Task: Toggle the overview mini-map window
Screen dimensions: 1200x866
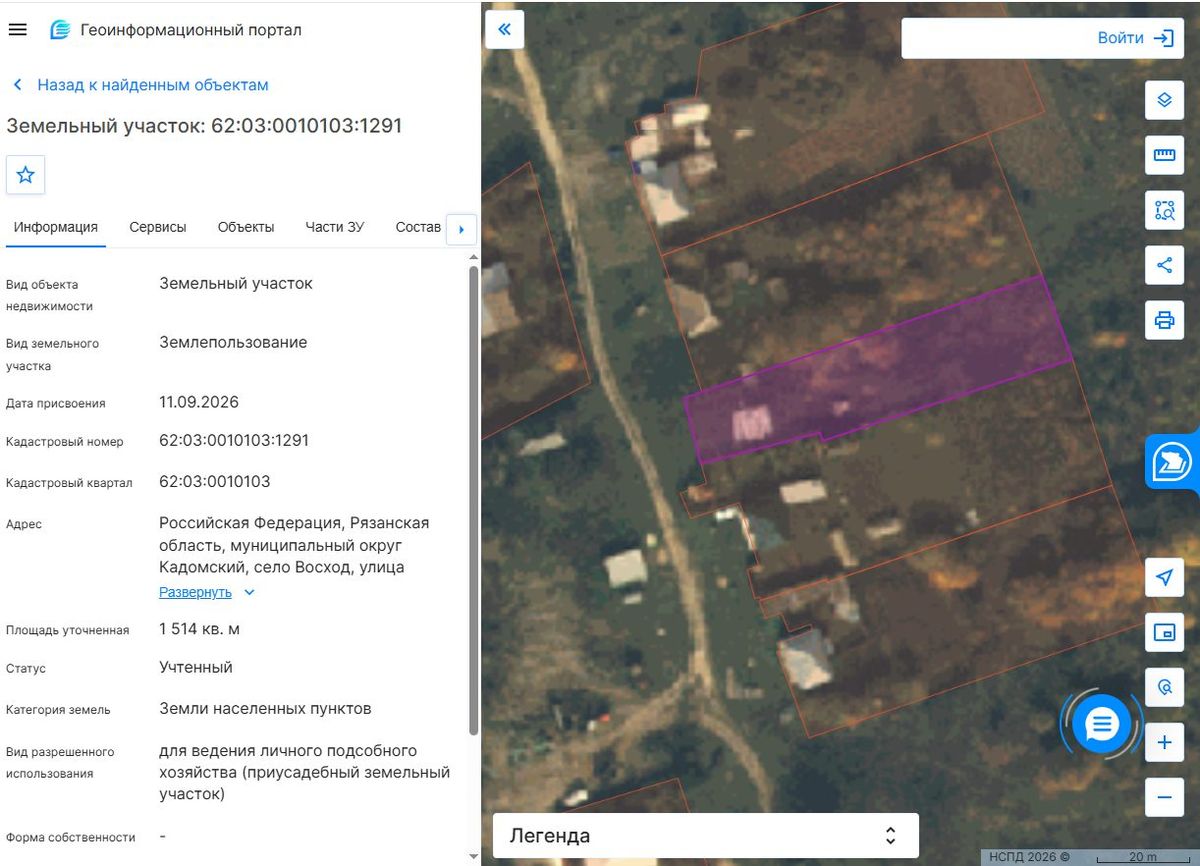Action: (1164, 633)
